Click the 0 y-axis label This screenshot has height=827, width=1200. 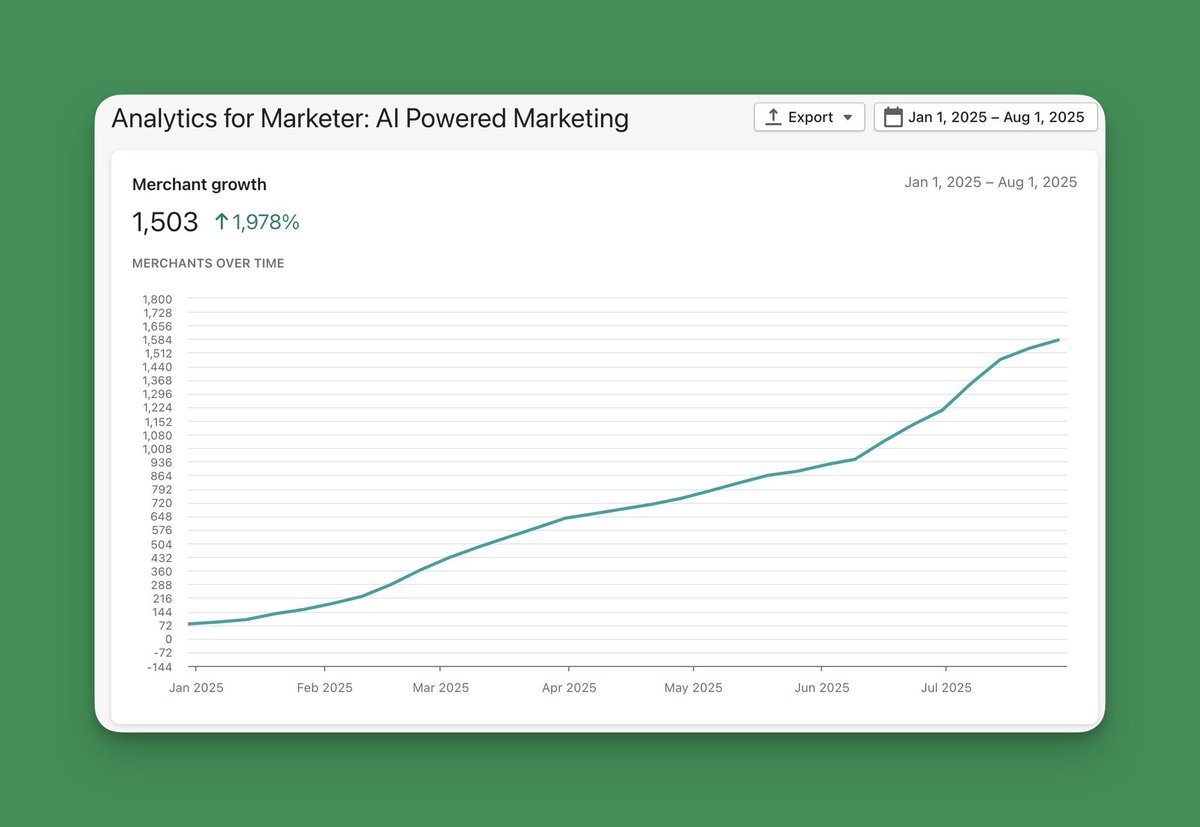tap(169, 639)
